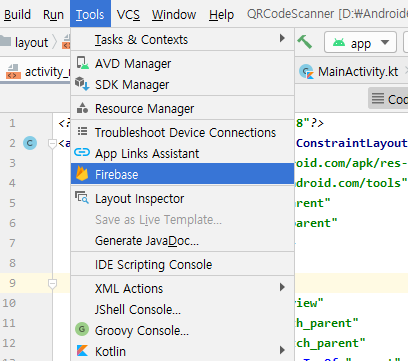Click the layout breadcrumb folder
408x361 pixels.
[24, 42]
